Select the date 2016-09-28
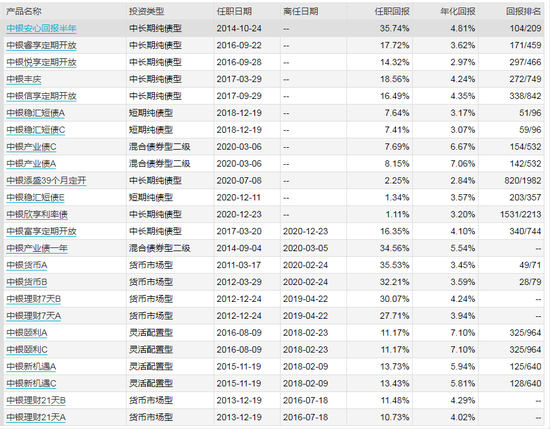This screenshot has height=429, width=550. [x=239, y=62]
